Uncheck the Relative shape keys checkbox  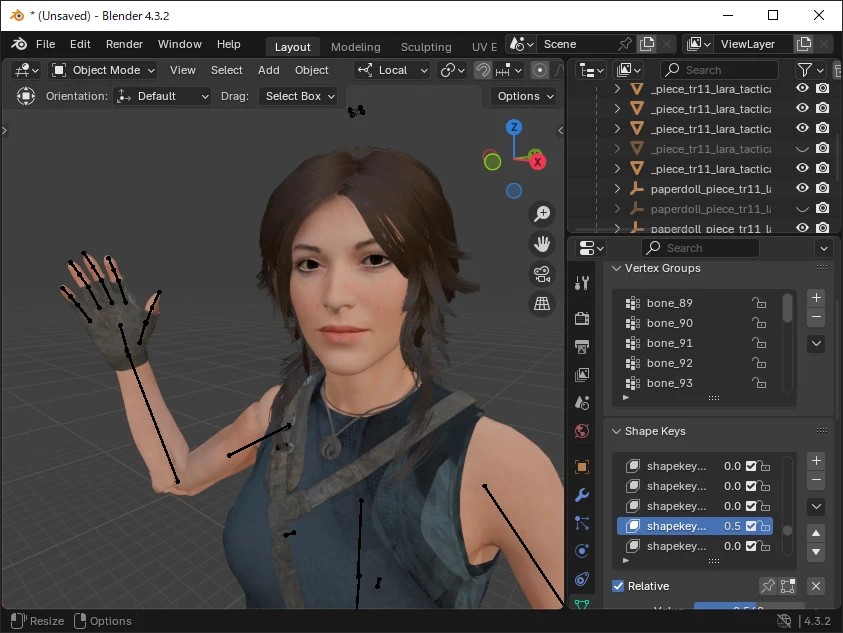click(x=618, y=586)
